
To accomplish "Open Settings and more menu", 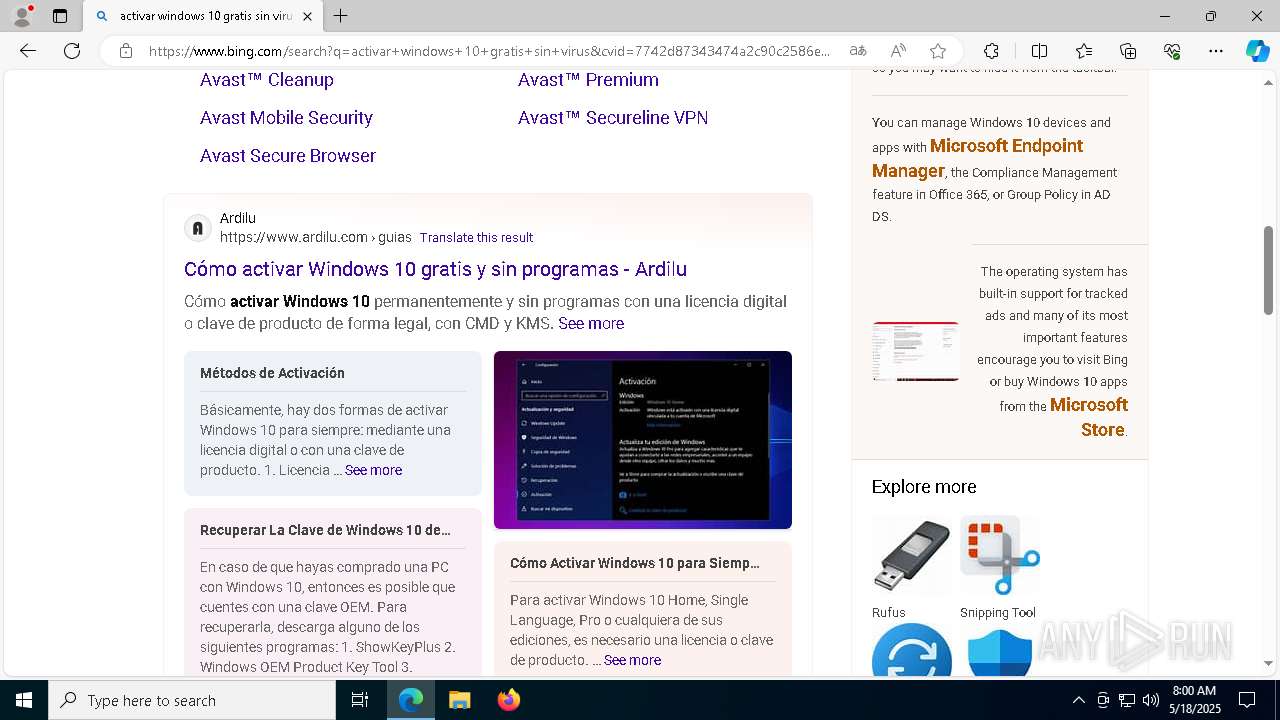I will tap(1216, 51).
